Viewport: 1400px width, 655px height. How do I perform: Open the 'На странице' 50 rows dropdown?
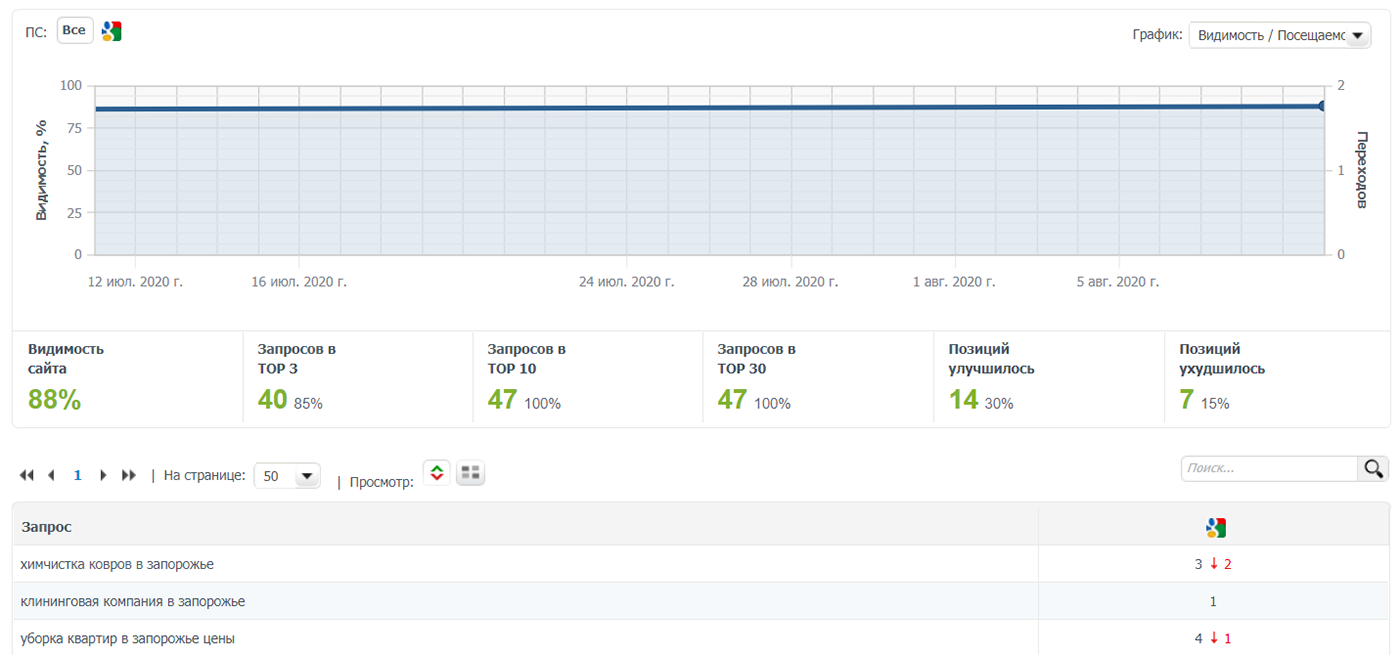pyautogui.click(x=287, y=476)
